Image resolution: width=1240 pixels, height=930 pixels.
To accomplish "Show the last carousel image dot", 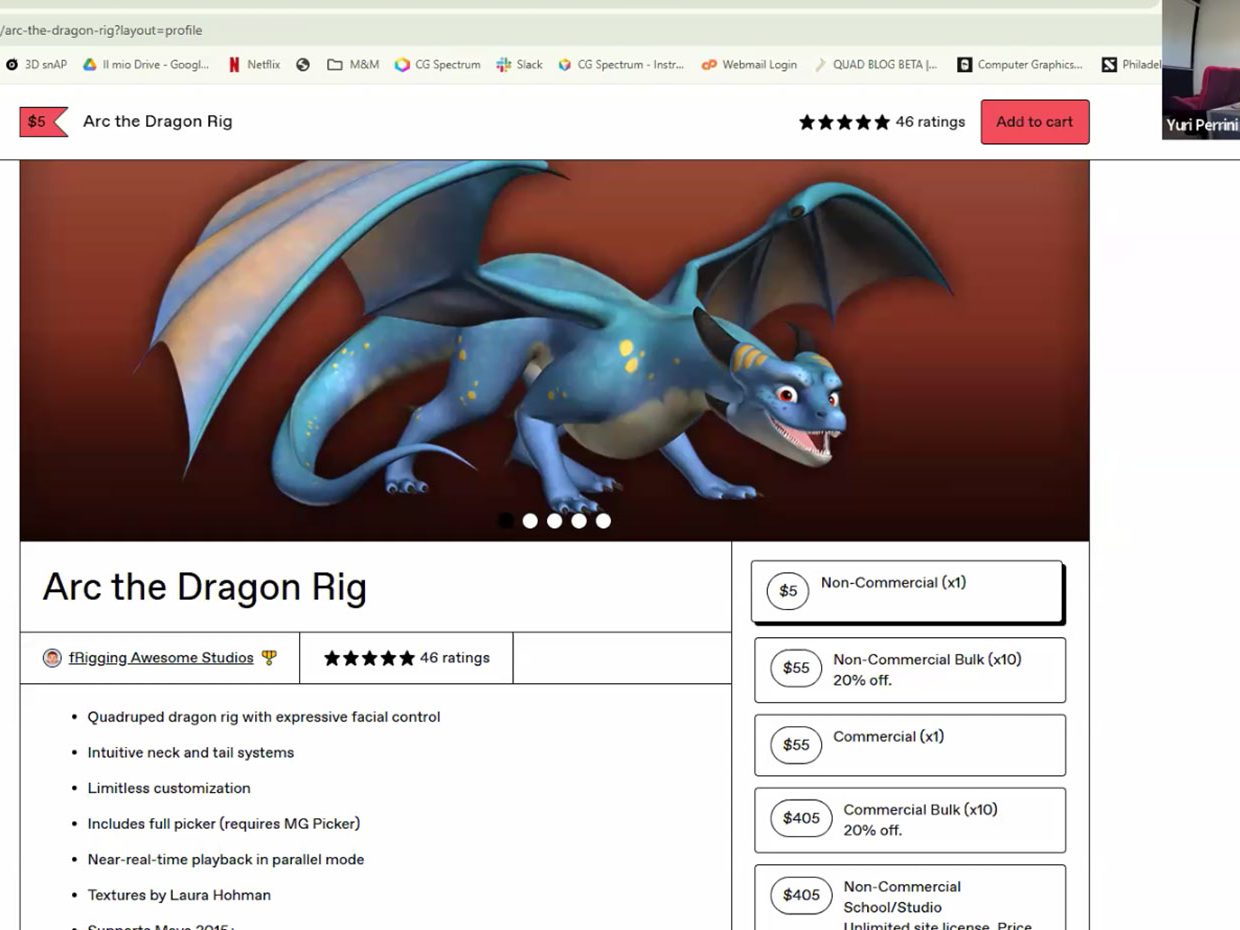I will pos(603,521).
